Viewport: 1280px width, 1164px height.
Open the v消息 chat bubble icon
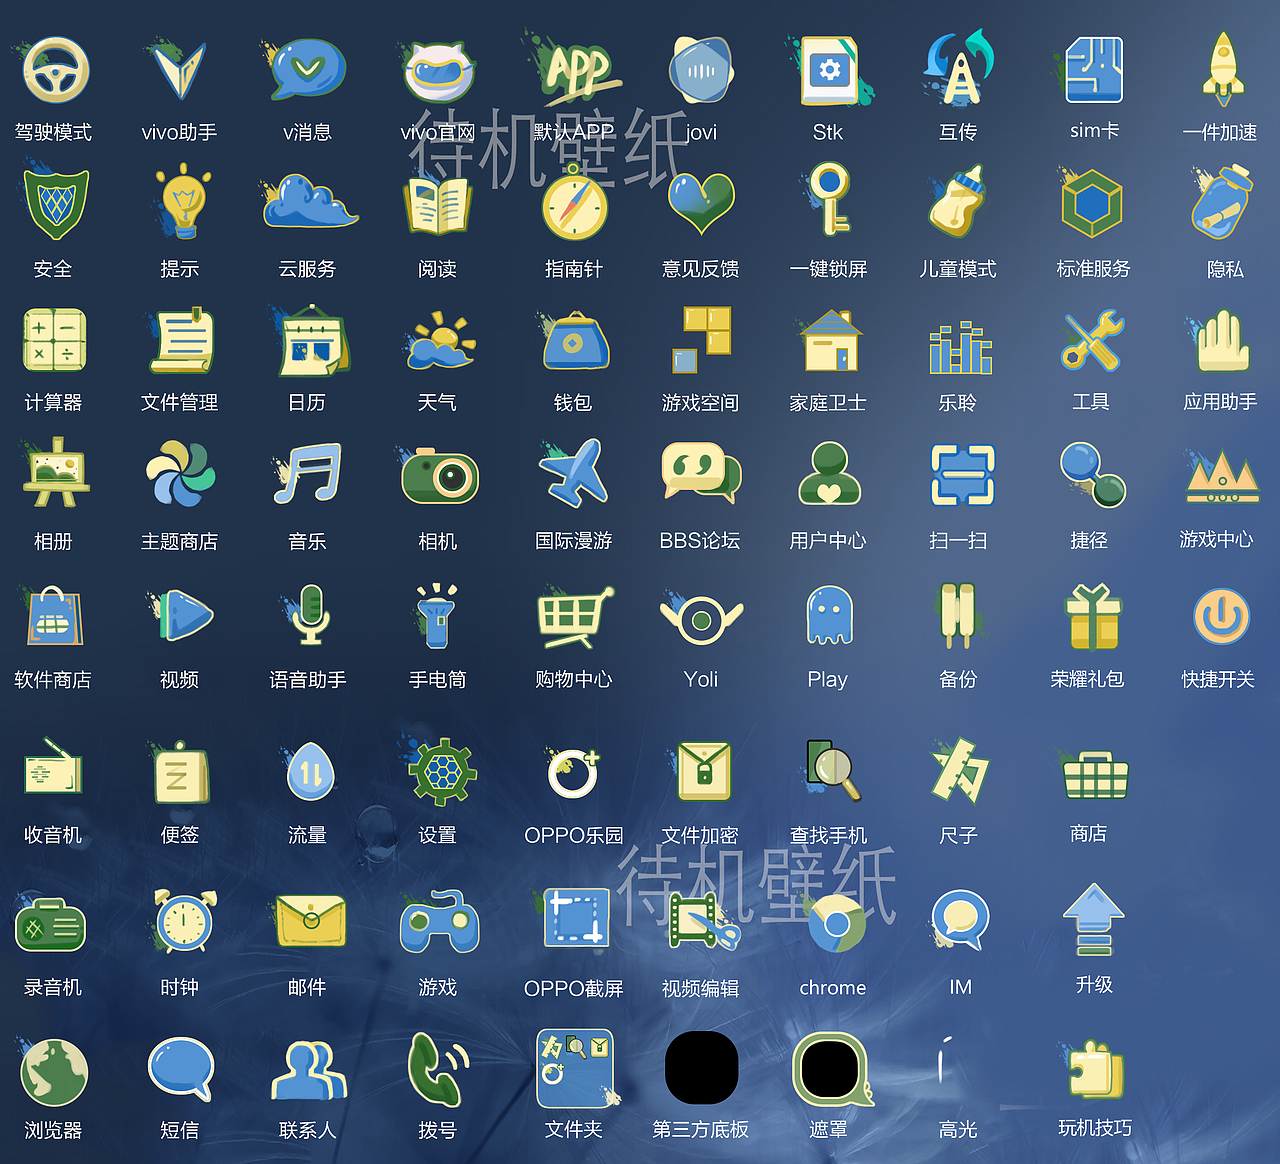coord(307,70)
